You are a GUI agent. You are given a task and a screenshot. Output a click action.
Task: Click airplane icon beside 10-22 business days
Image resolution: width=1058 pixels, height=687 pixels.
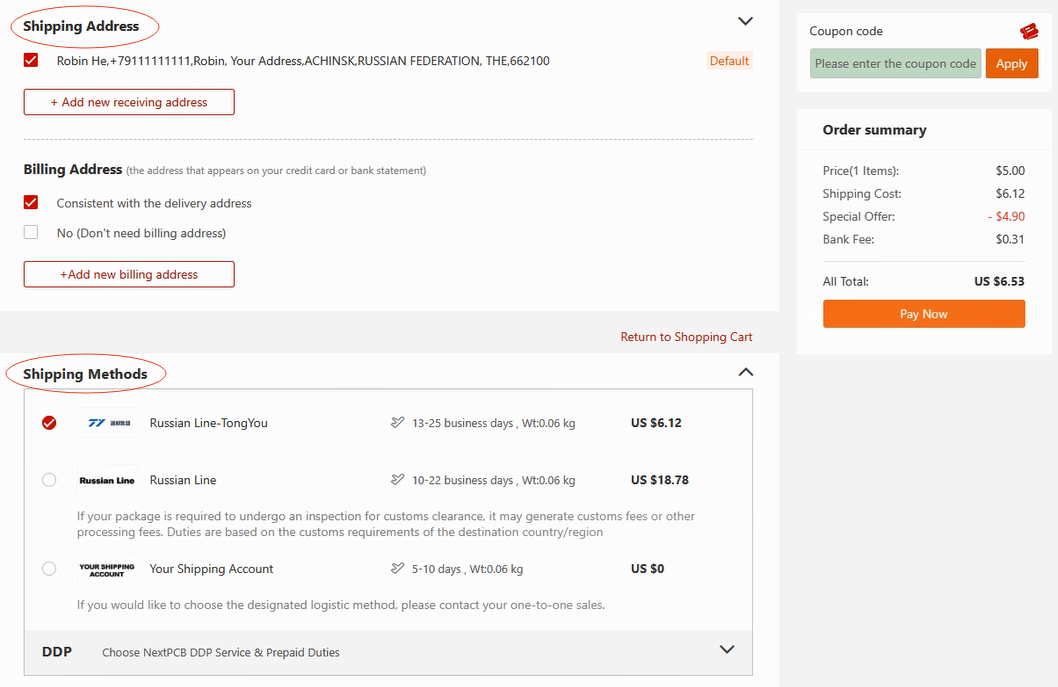click(398, 480)
